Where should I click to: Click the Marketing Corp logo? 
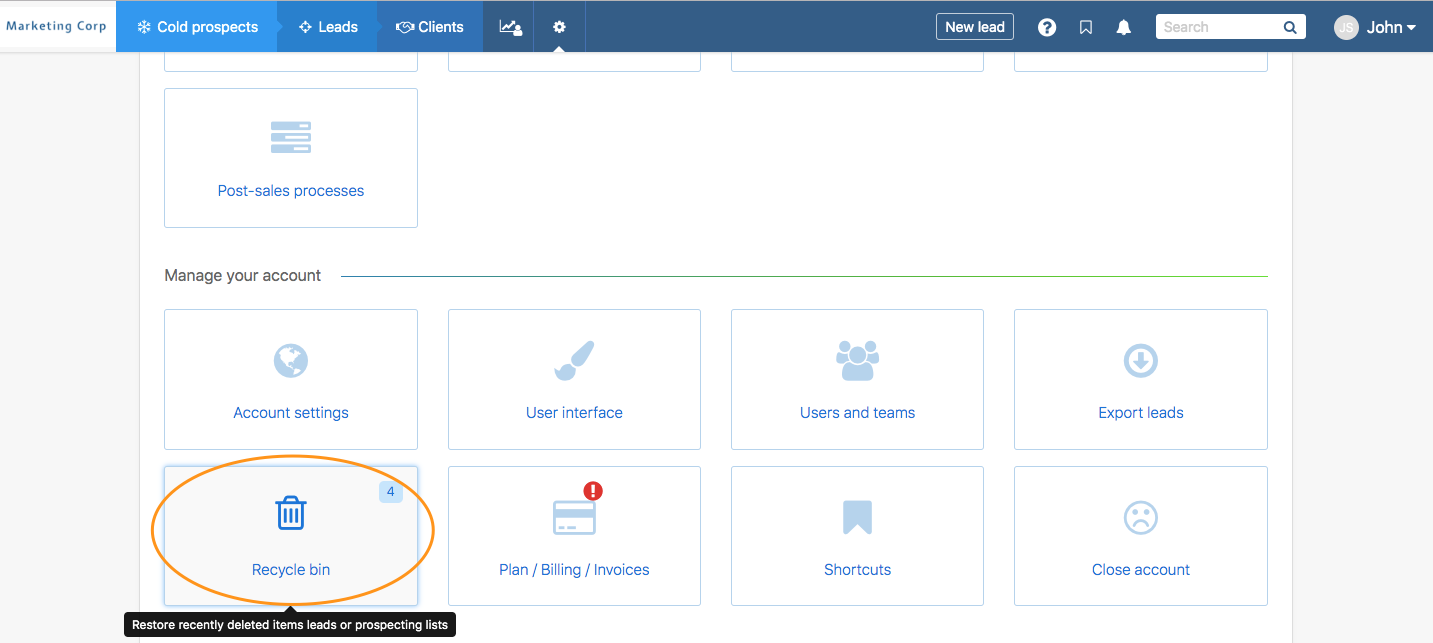(x=56, y=26)
